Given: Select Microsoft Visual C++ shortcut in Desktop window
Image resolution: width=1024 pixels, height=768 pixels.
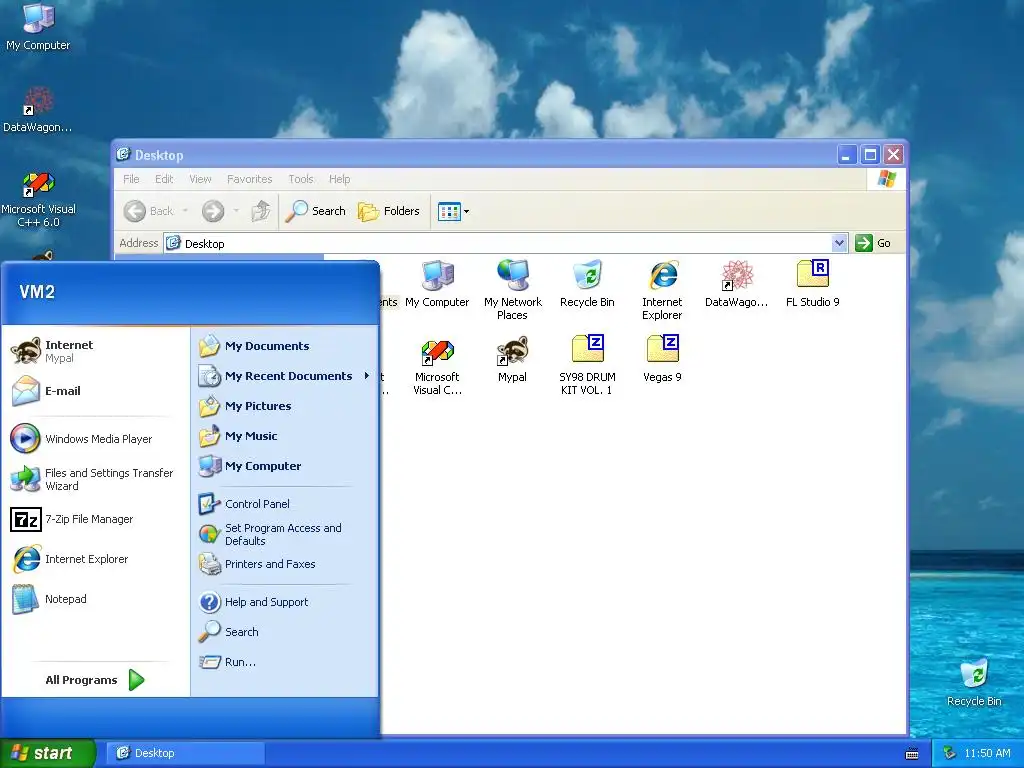Looking at the screenshot, I should click(437, 366).
